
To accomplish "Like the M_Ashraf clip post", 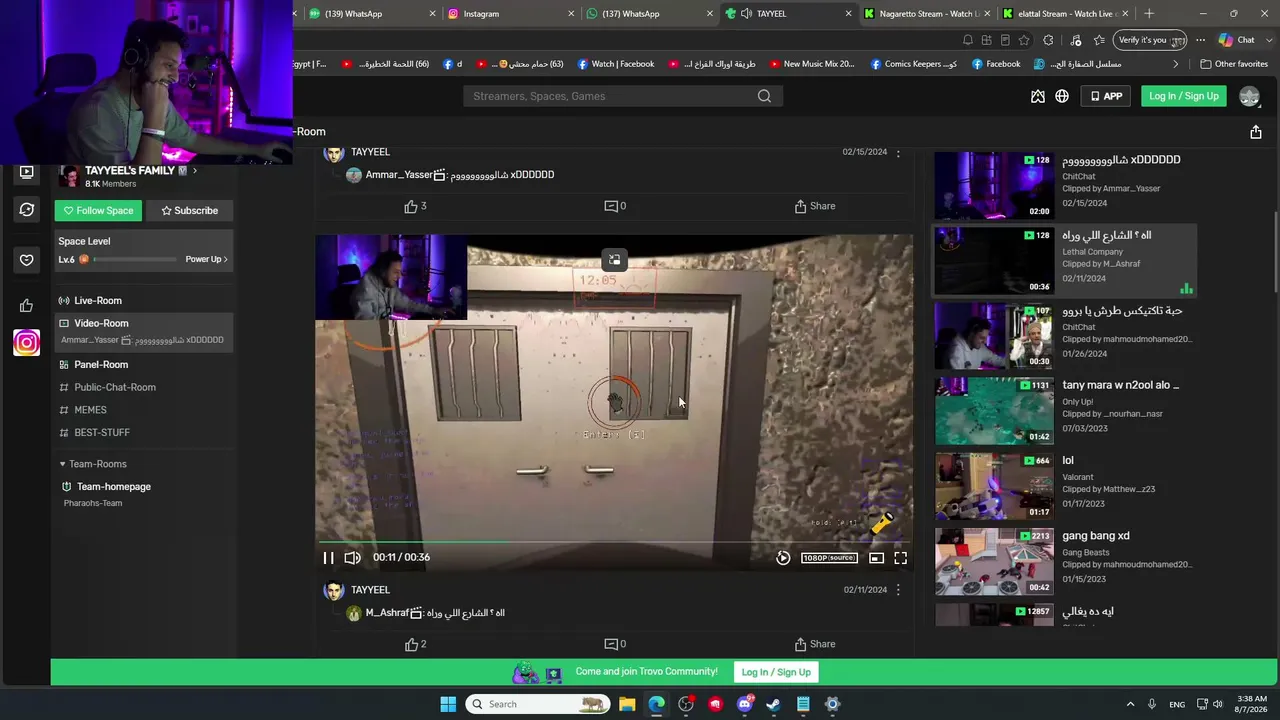I will click(x=415, y=644).
